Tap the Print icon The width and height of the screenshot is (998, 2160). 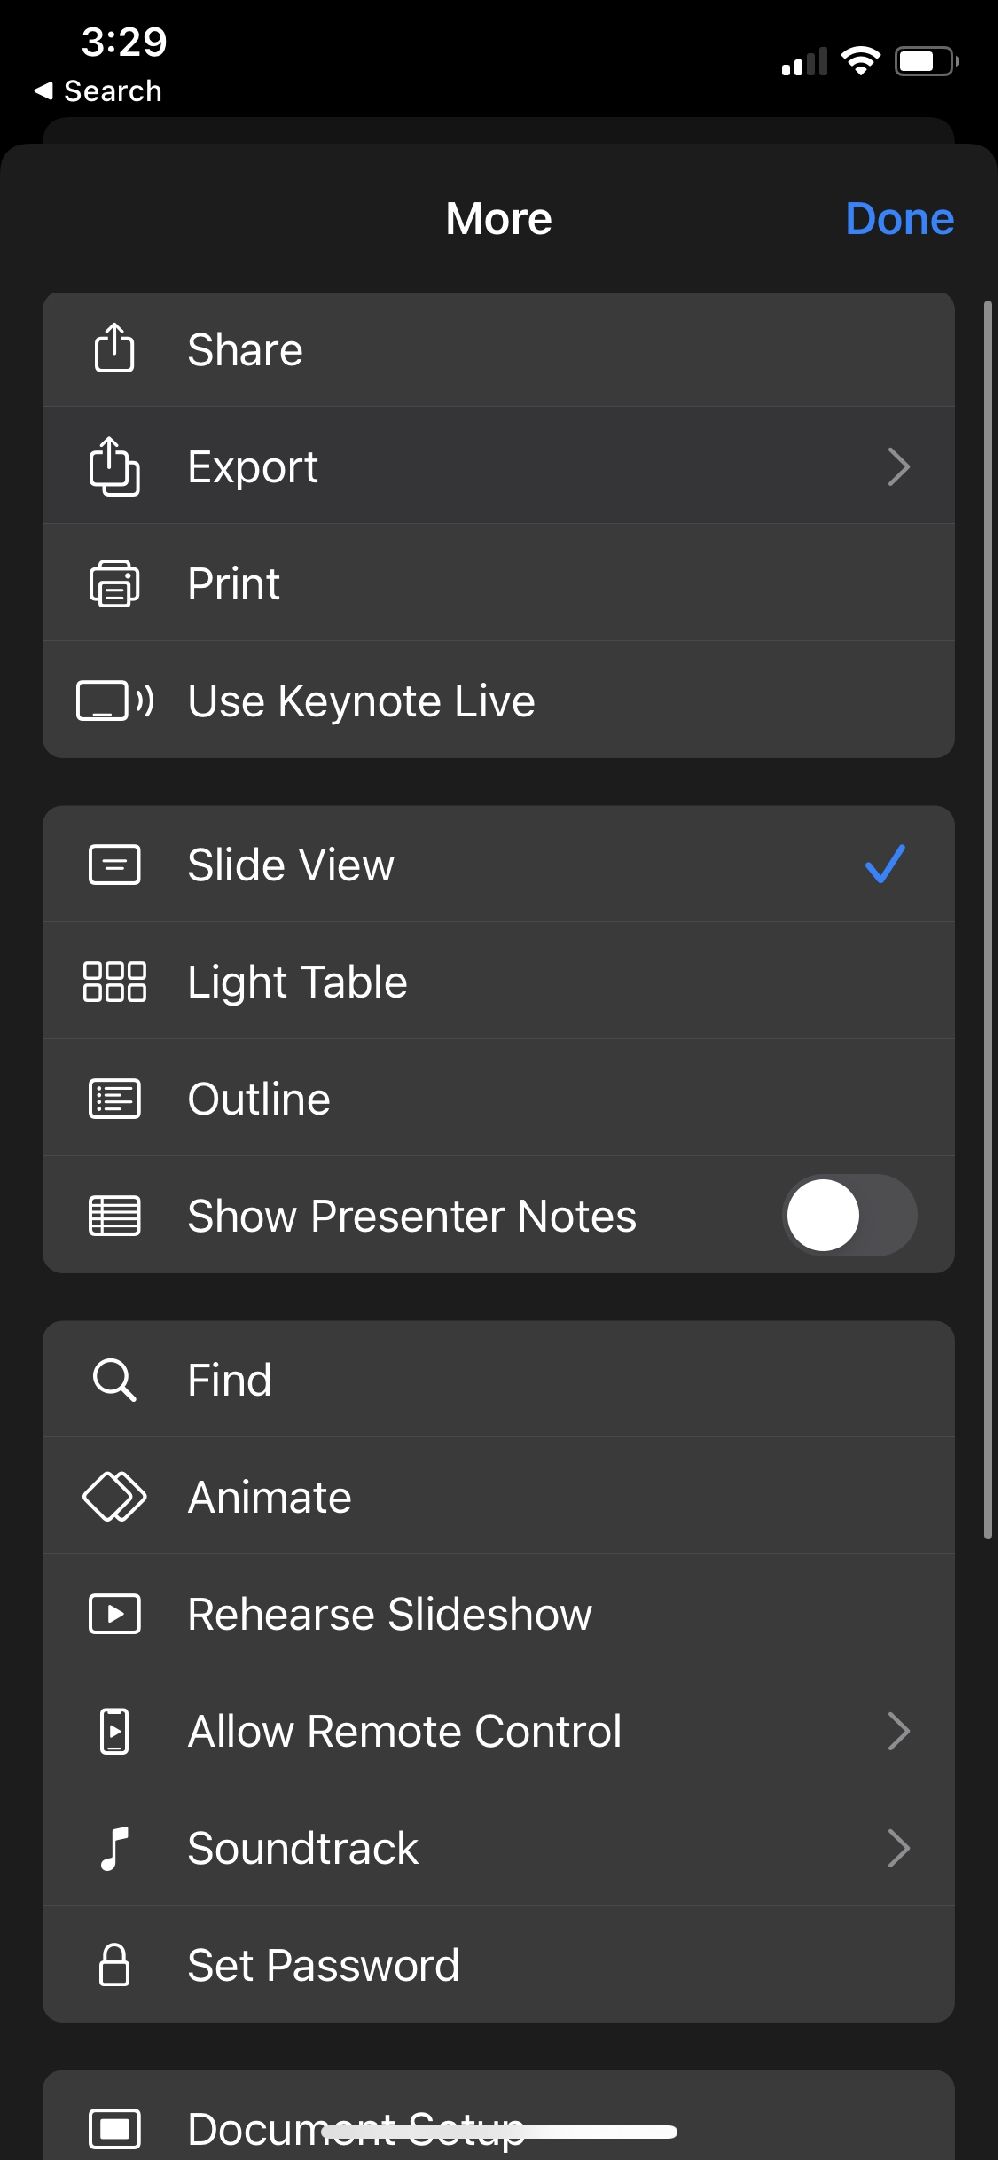114,583
